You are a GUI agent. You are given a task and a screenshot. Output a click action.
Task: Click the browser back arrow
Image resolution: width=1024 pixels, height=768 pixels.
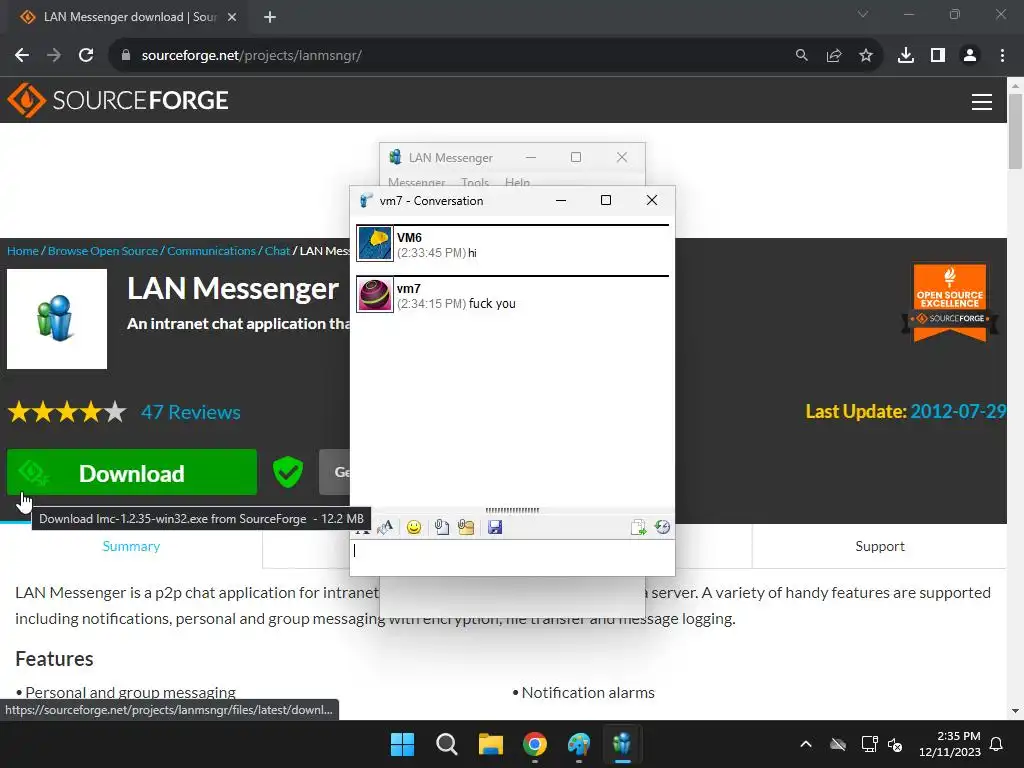pyautogui.click(x=22, y=56)
